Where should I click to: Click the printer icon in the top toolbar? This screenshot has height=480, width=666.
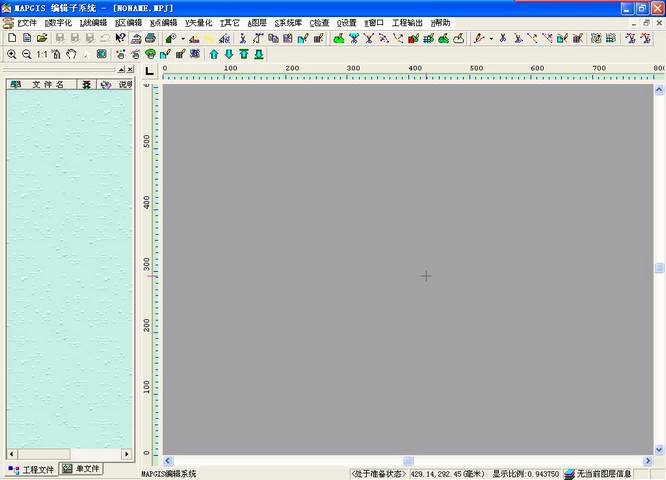pos(151,38)
